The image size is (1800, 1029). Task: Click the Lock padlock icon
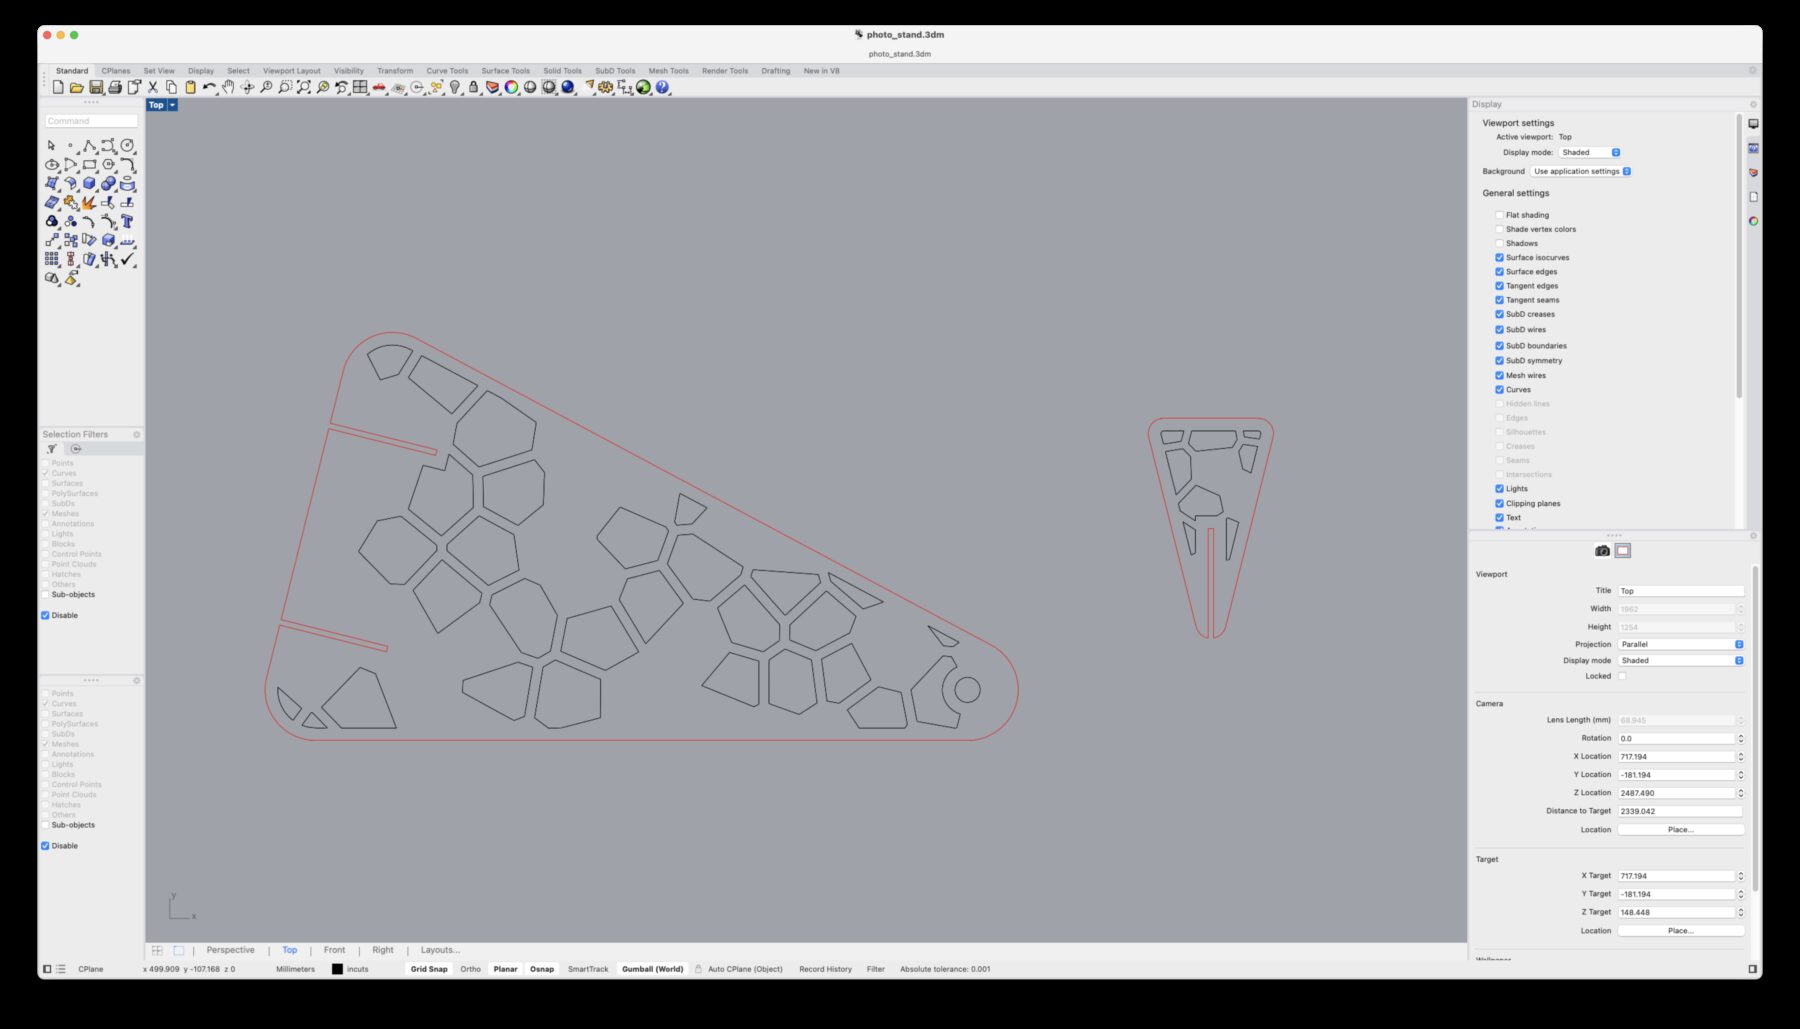tap(474, 88)
